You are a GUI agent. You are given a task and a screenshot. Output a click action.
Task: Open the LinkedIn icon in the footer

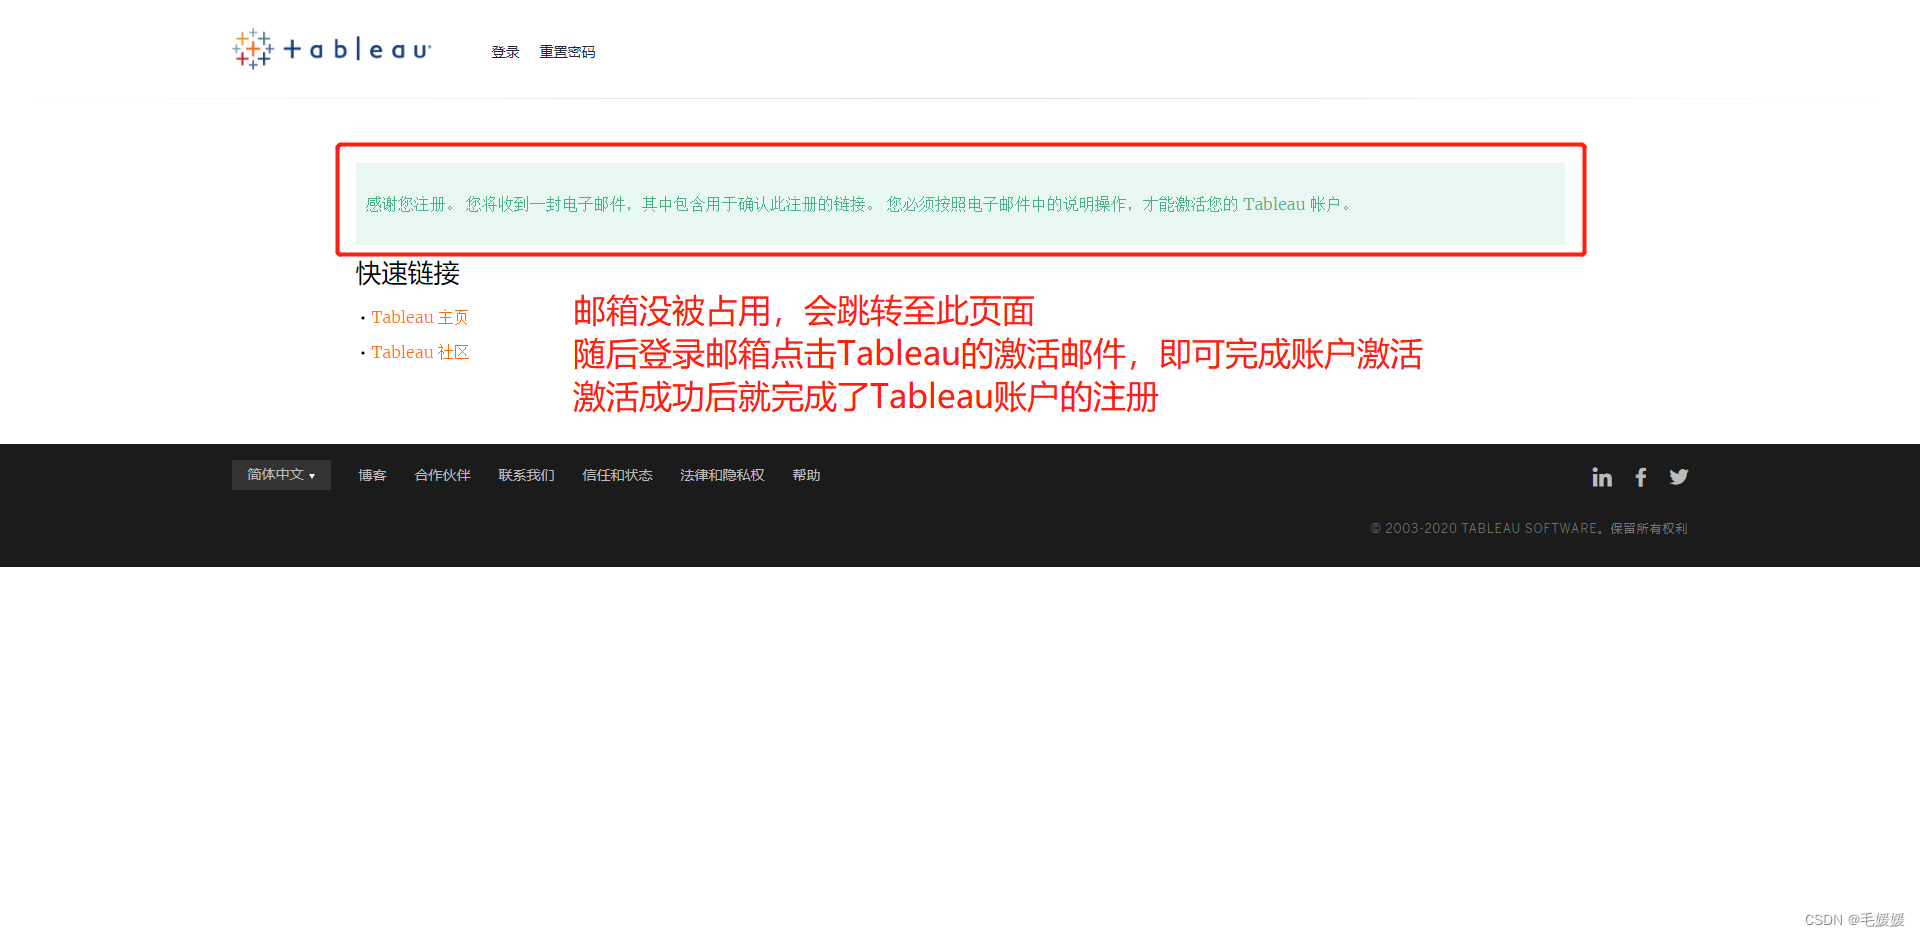tap(1602, 477)
